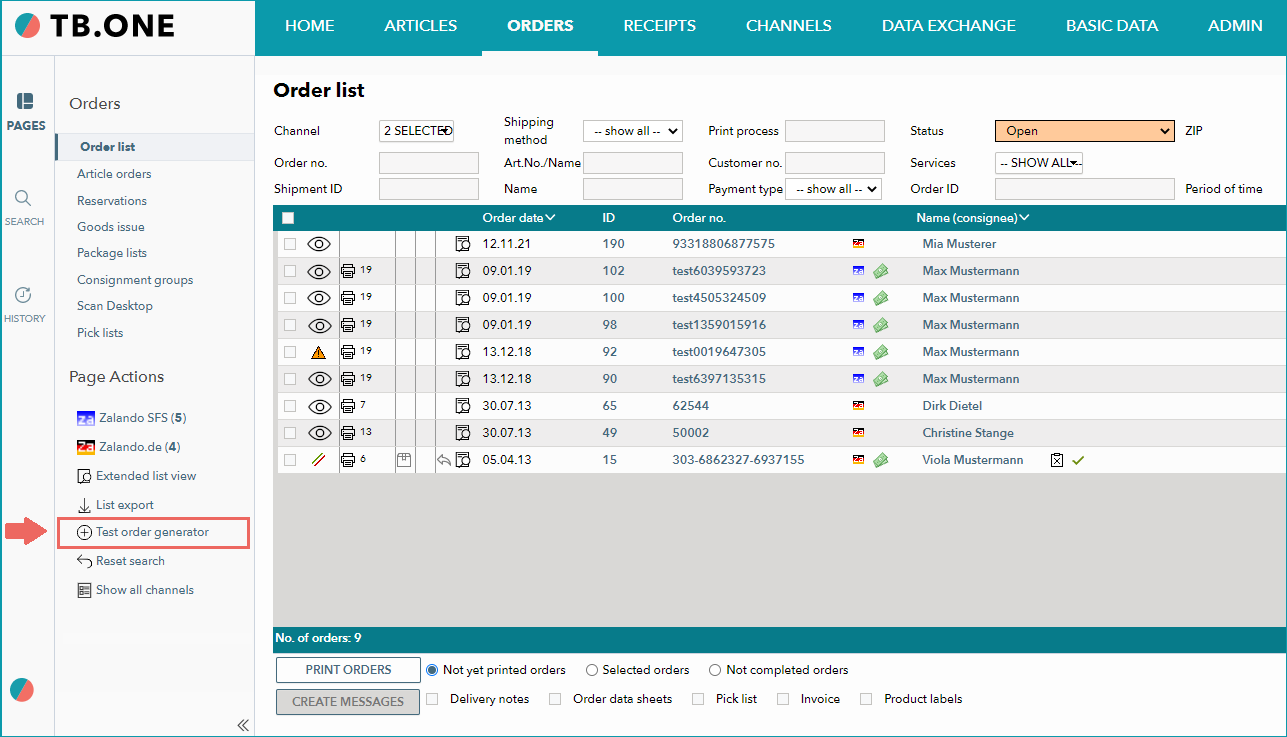Open the DATA EXCHANGE tab
Viewport: 1287px width, 737px height.
pos(949,26)
